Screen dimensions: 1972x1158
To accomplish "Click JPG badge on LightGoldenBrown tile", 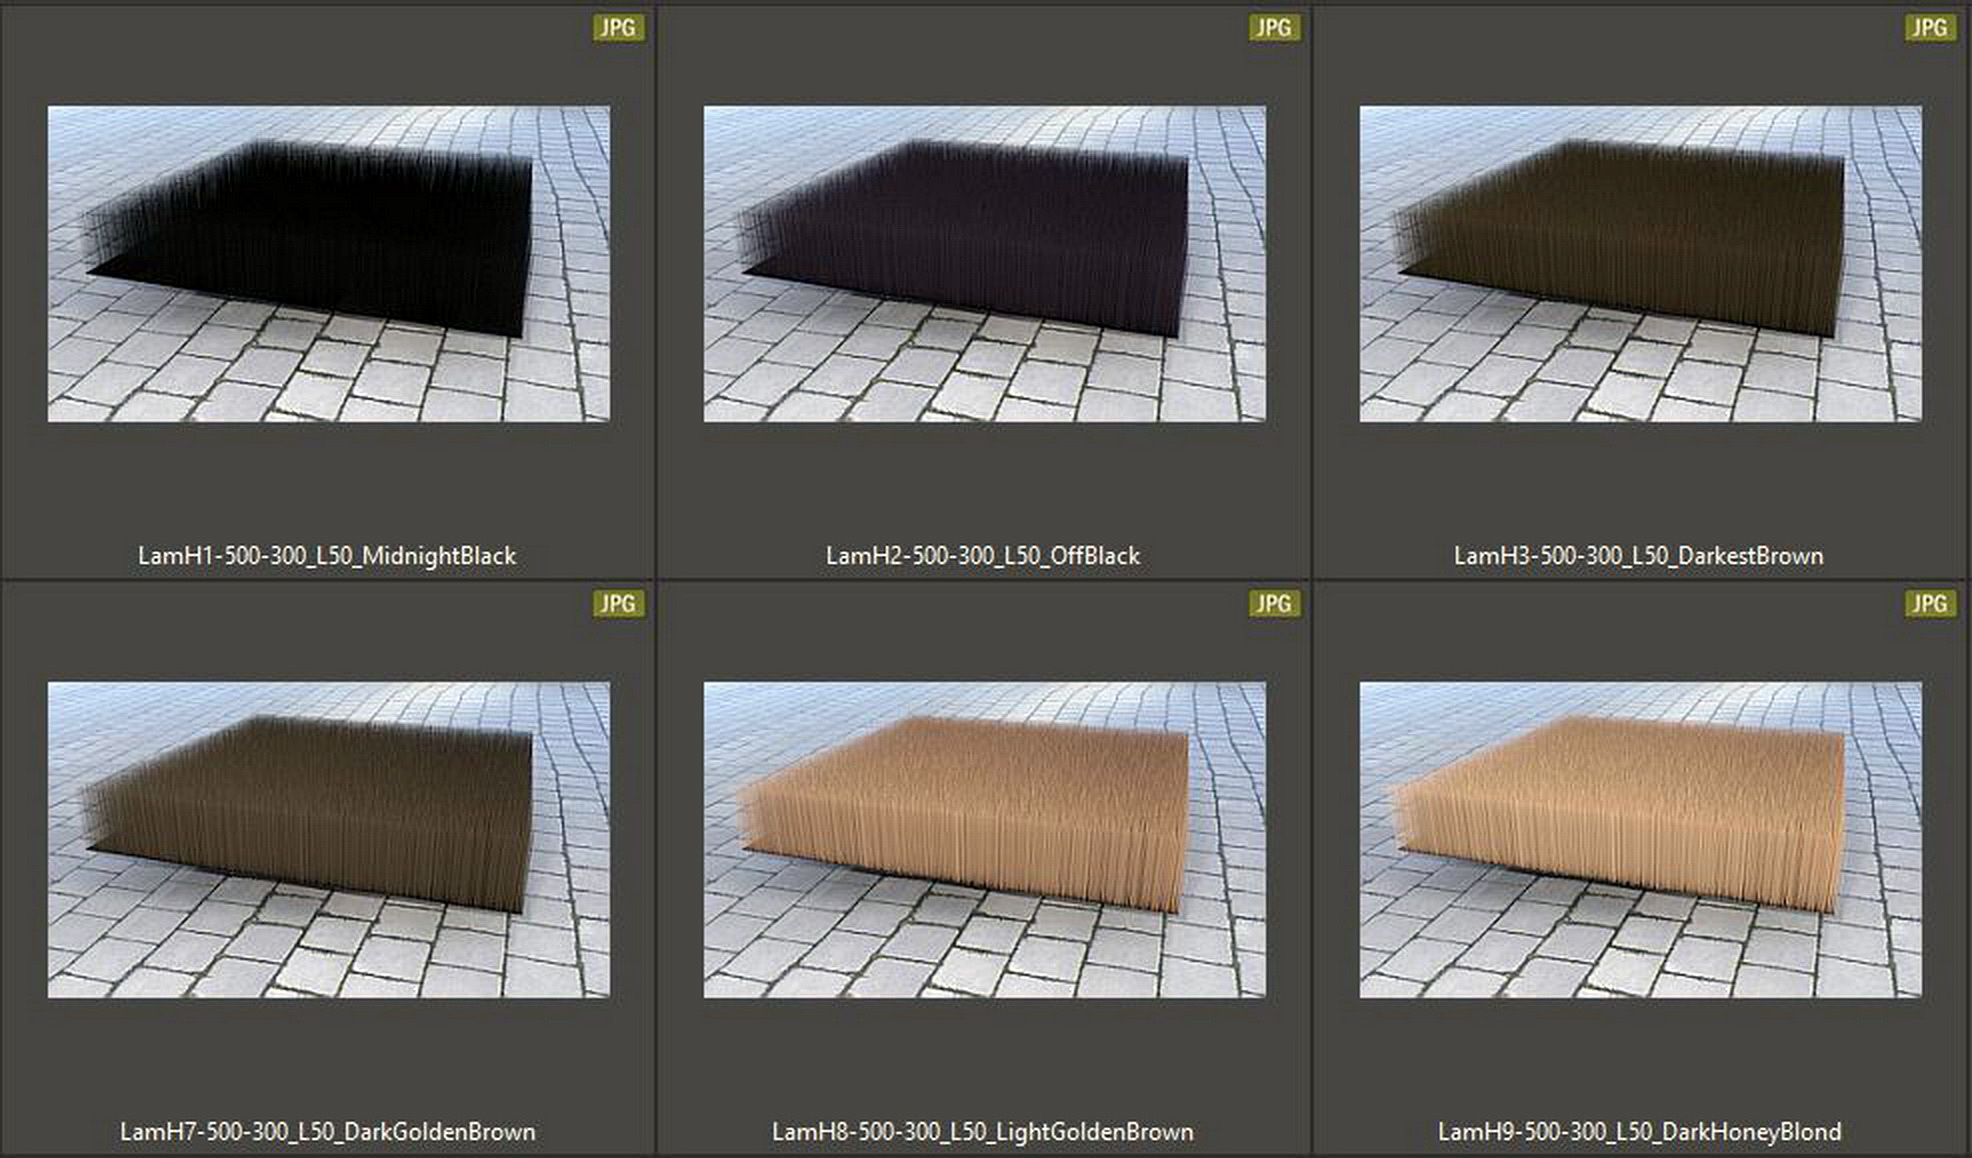I will tap(1273, 604).
